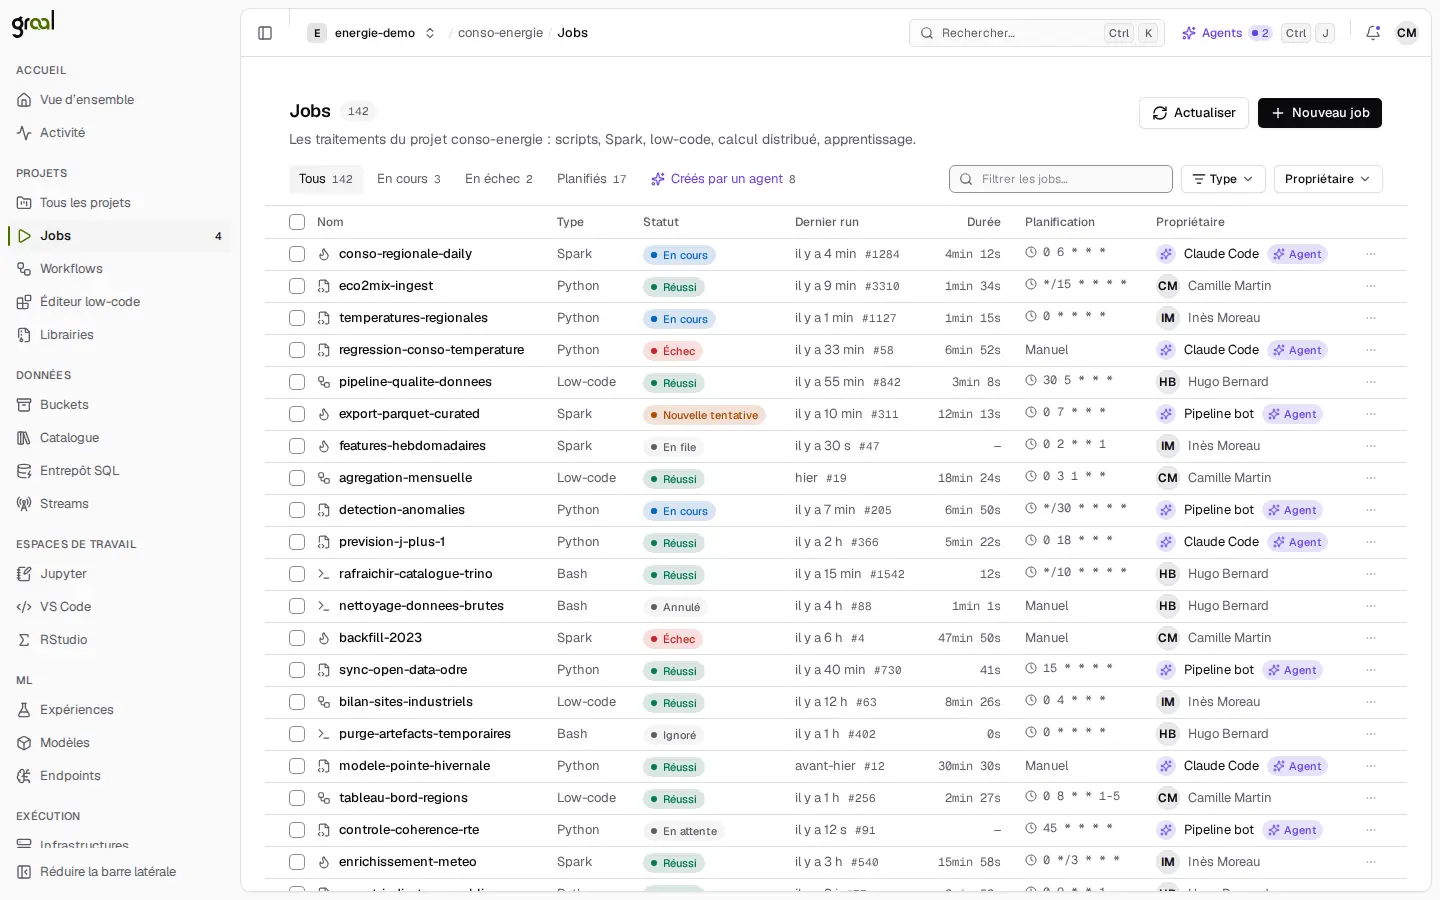Open the detection-anomalies job
The width and height of the screenshot is (1440, 900).
(x=402, y=510)
